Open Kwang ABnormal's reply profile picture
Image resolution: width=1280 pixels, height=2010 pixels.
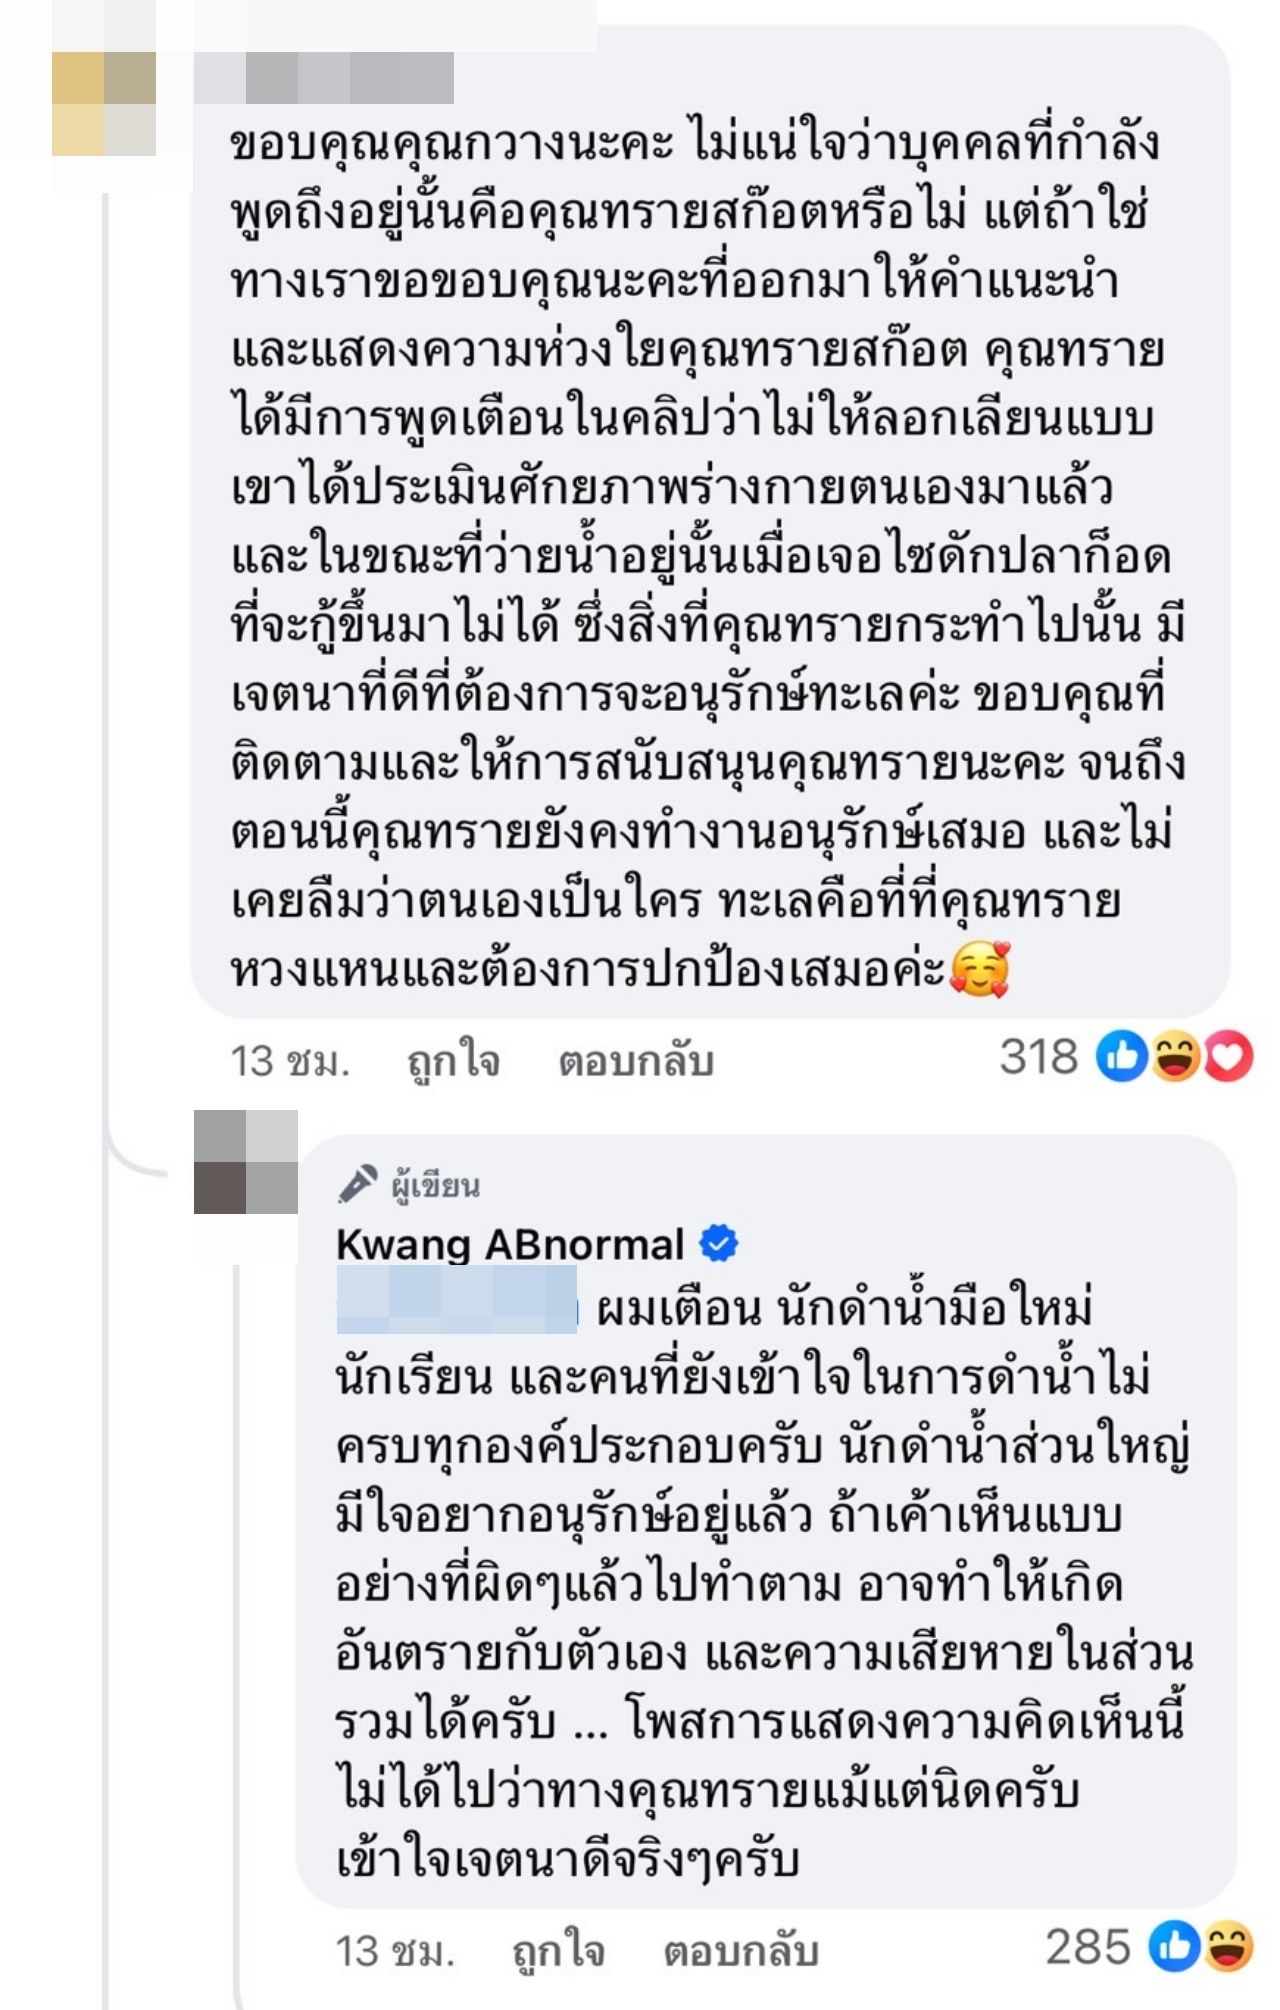click(x=246, y=1162)
